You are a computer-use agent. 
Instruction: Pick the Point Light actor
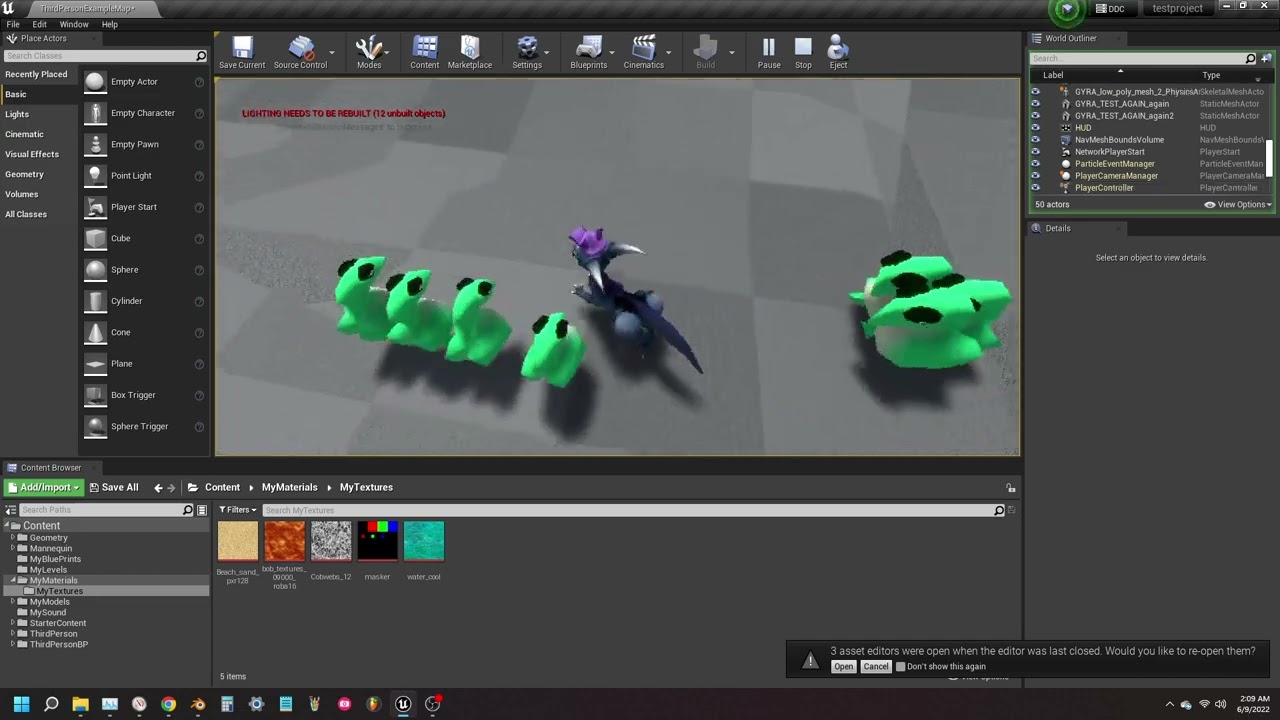pyautogui.click(x=144, y=176)
